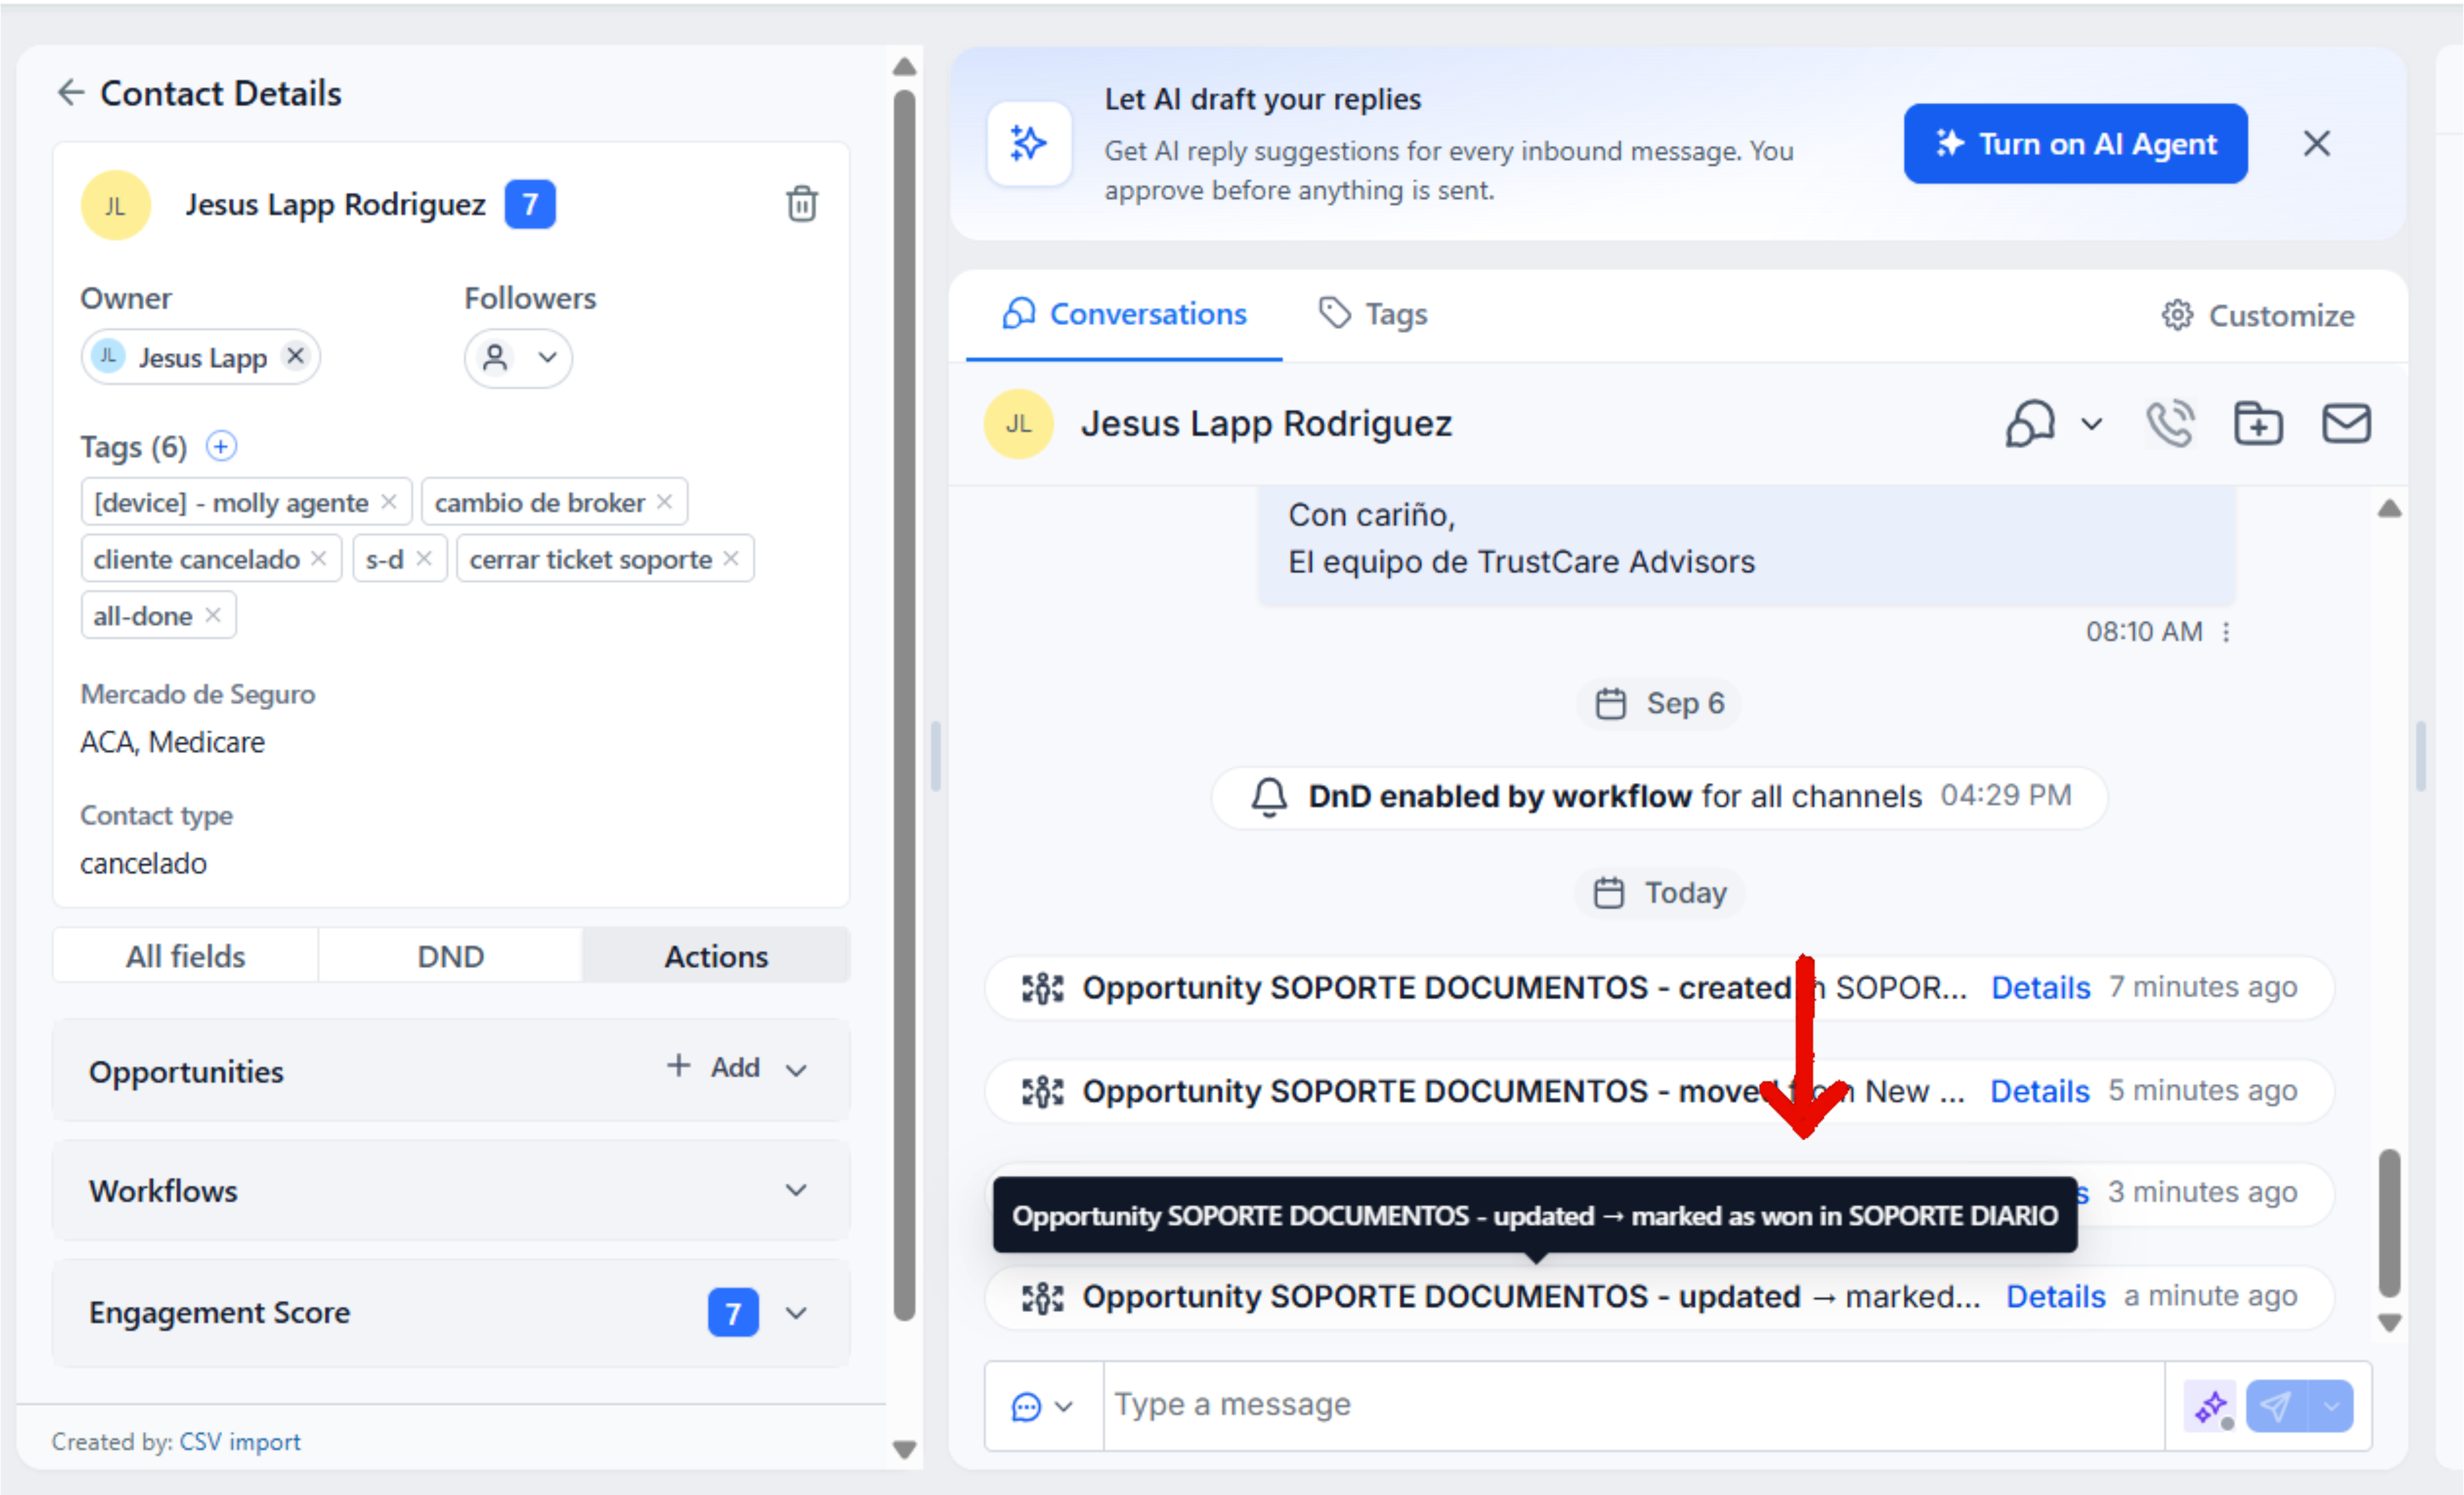The width and height of the screenshot is (2464, 1495).
Task: Remove the 's-d' tag
Action: (x=424, y=558)
